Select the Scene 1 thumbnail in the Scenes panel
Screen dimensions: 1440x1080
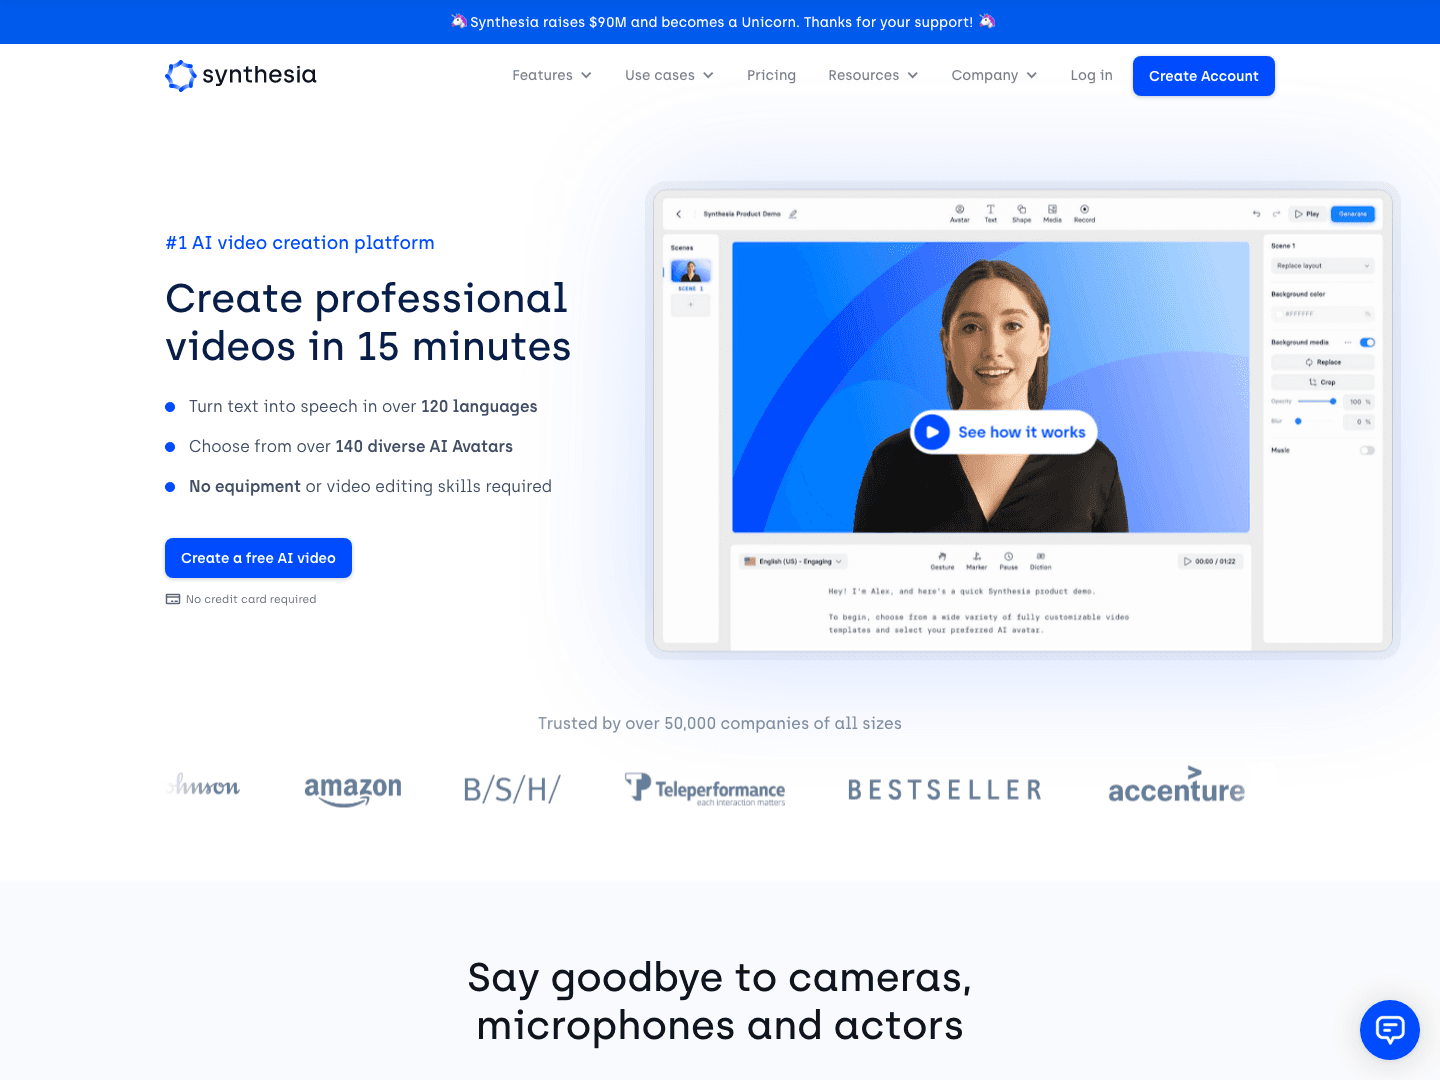691,270
